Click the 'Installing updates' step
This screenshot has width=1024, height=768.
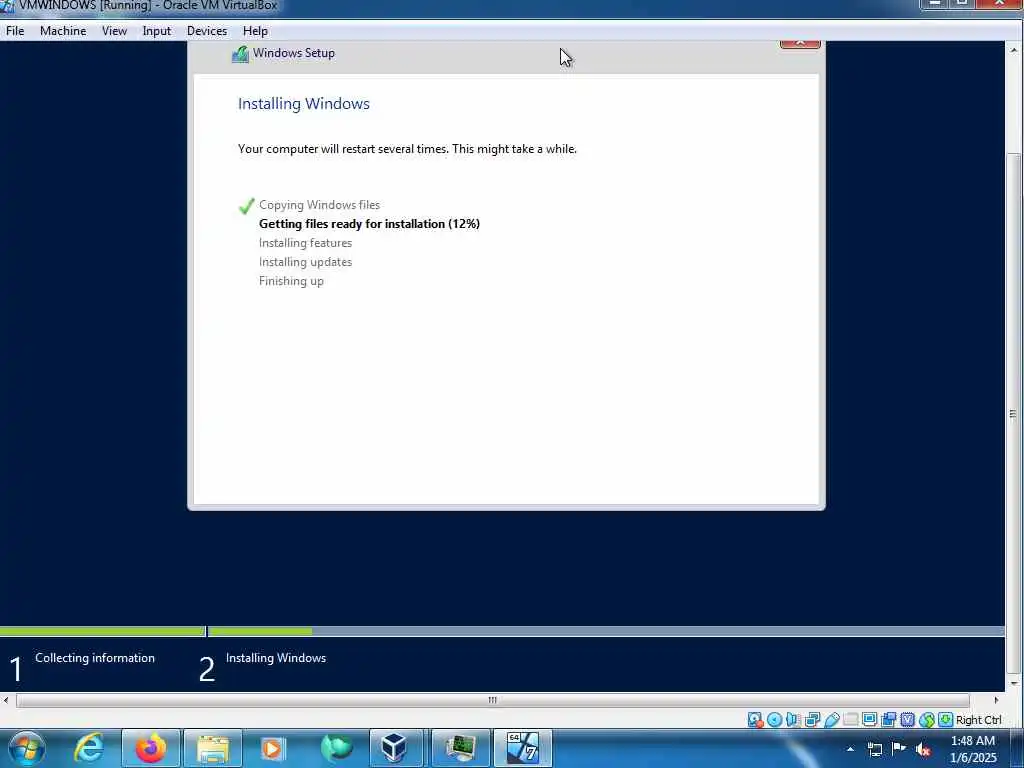pyautogui.click(x=305, y=262)
